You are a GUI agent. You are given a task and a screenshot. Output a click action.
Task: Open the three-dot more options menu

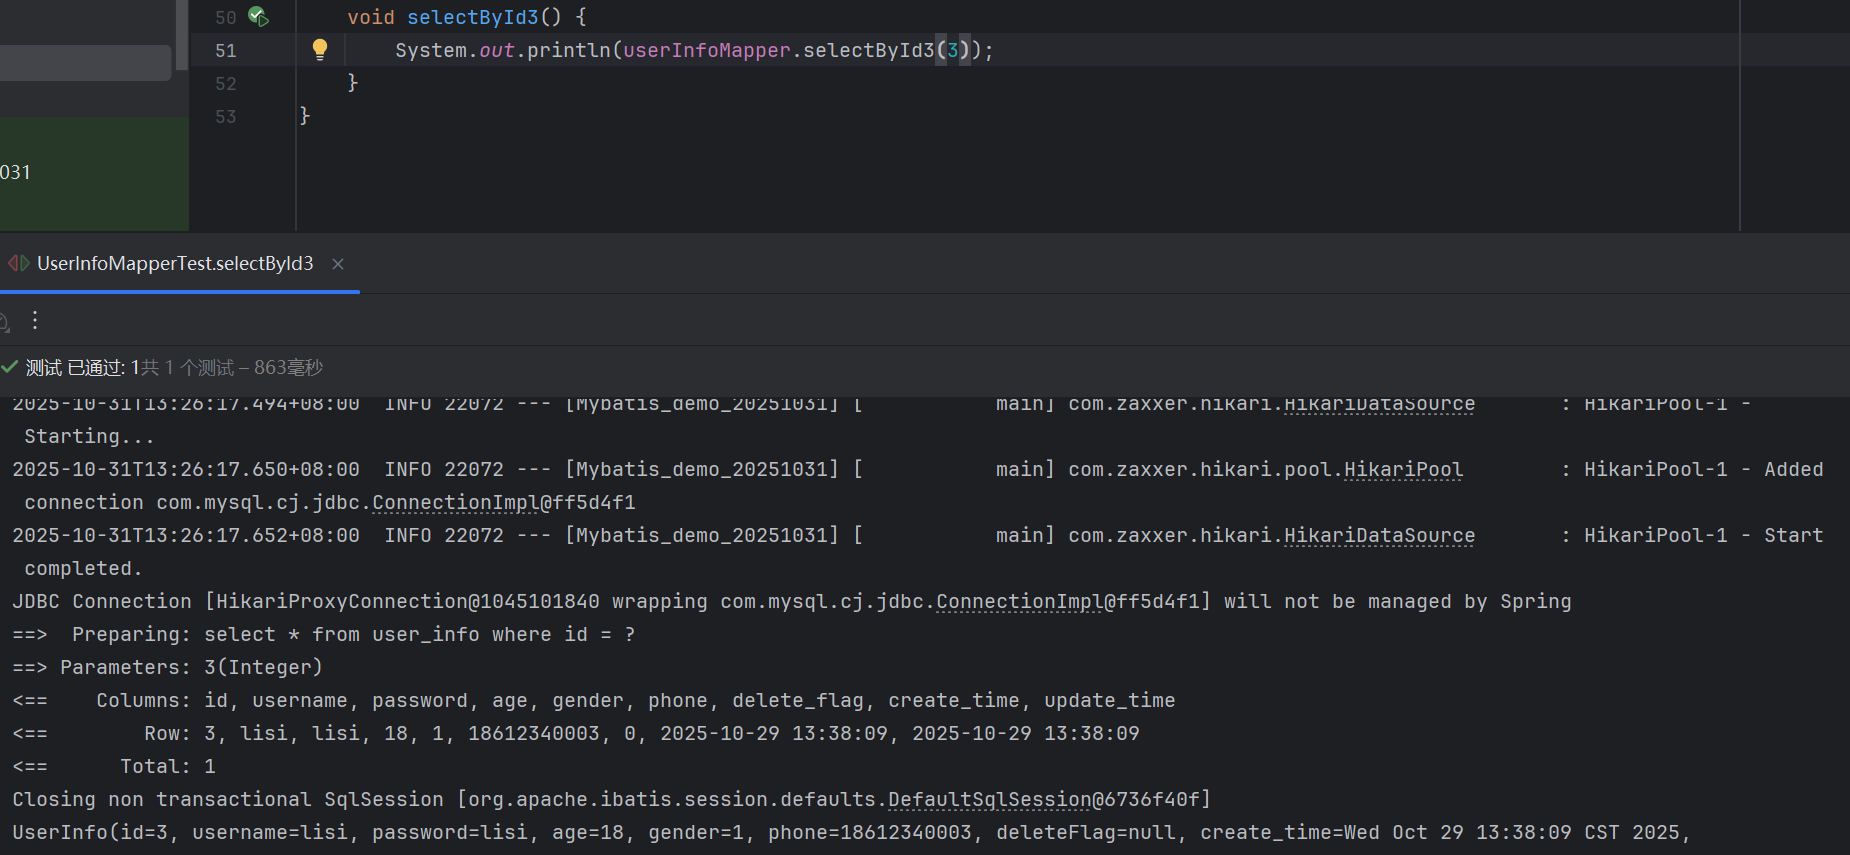point(35,320)
